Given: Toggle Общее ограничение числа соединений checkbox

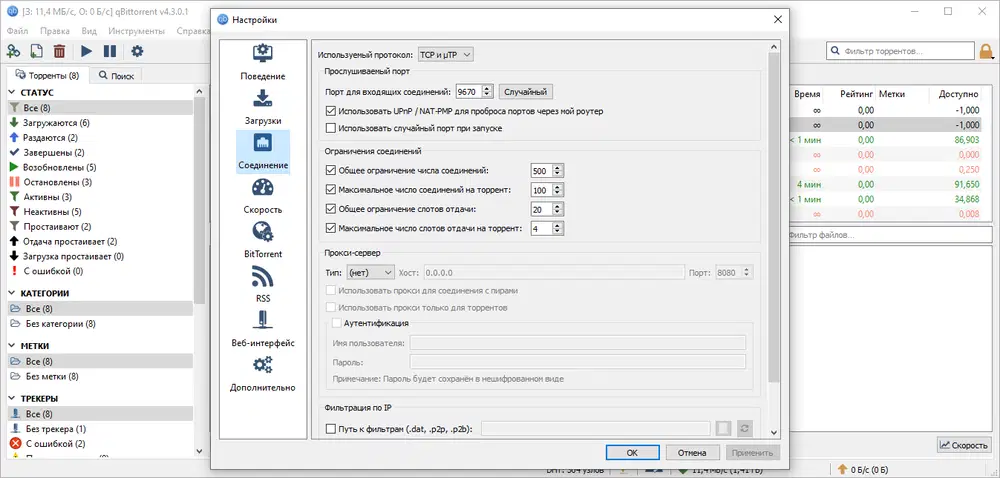Looking at the screenshot, I should pos(330,170).
